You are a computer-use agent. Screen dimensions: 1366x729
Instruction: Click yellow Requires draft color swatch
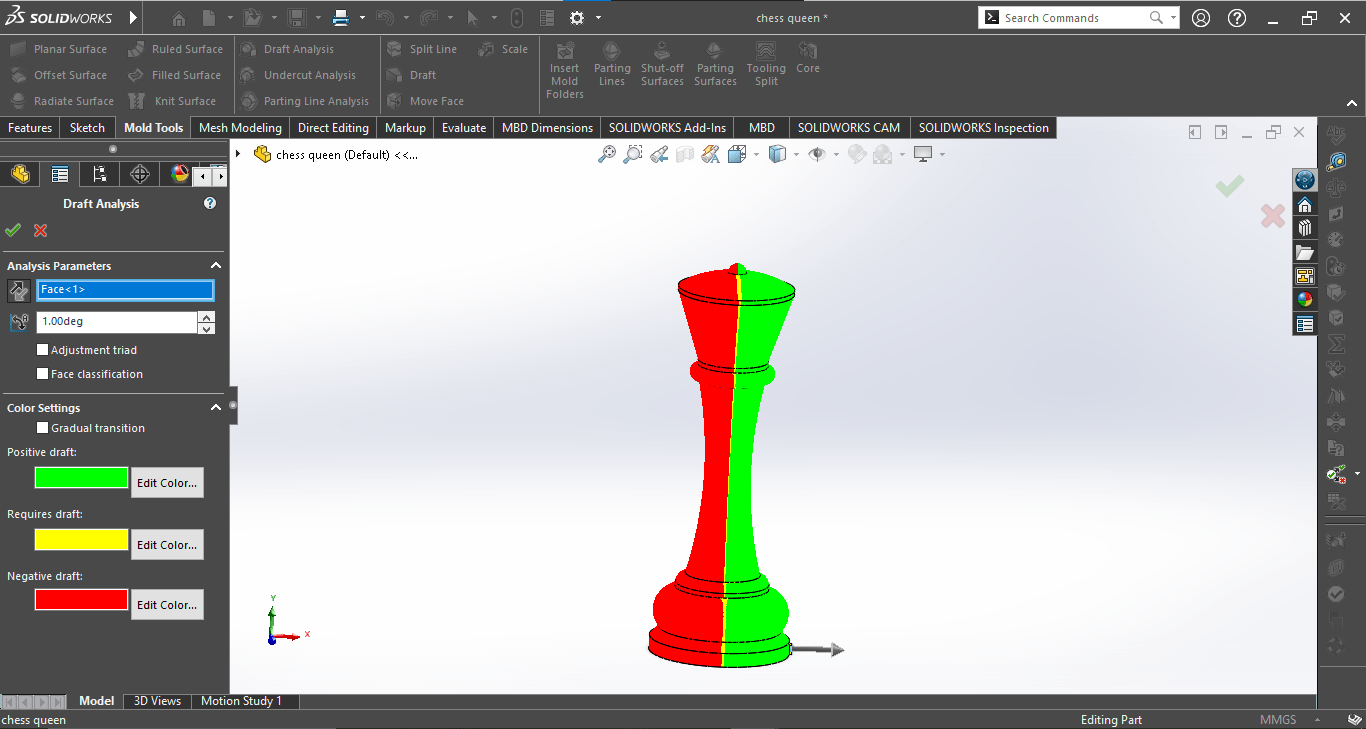81,540
